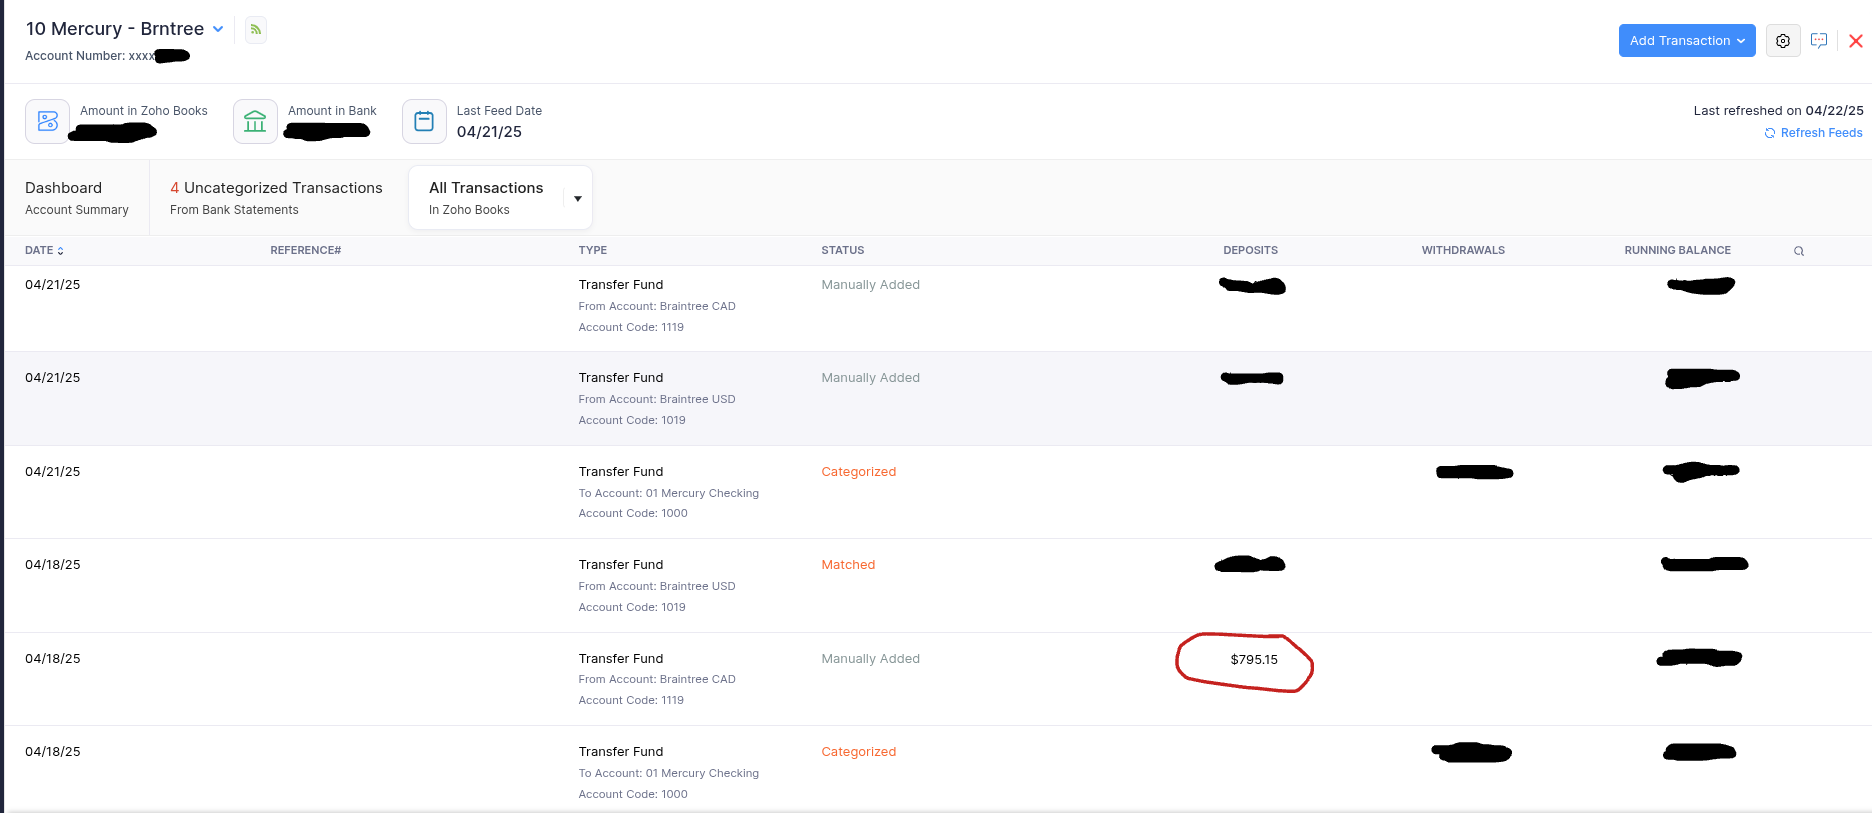Click the $795.15 deposit amount
Image resolution: width=1872 pixels, height=813 pixels.
1254,660
